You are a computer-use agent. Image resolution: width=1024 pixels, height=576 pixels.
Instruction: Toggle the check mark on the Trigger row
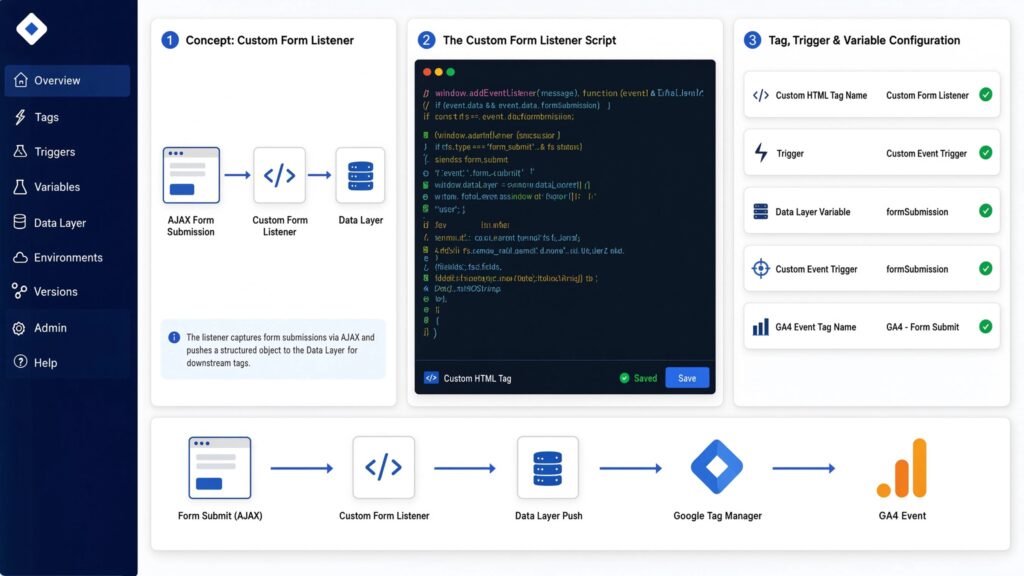click(x=985, y=153)
